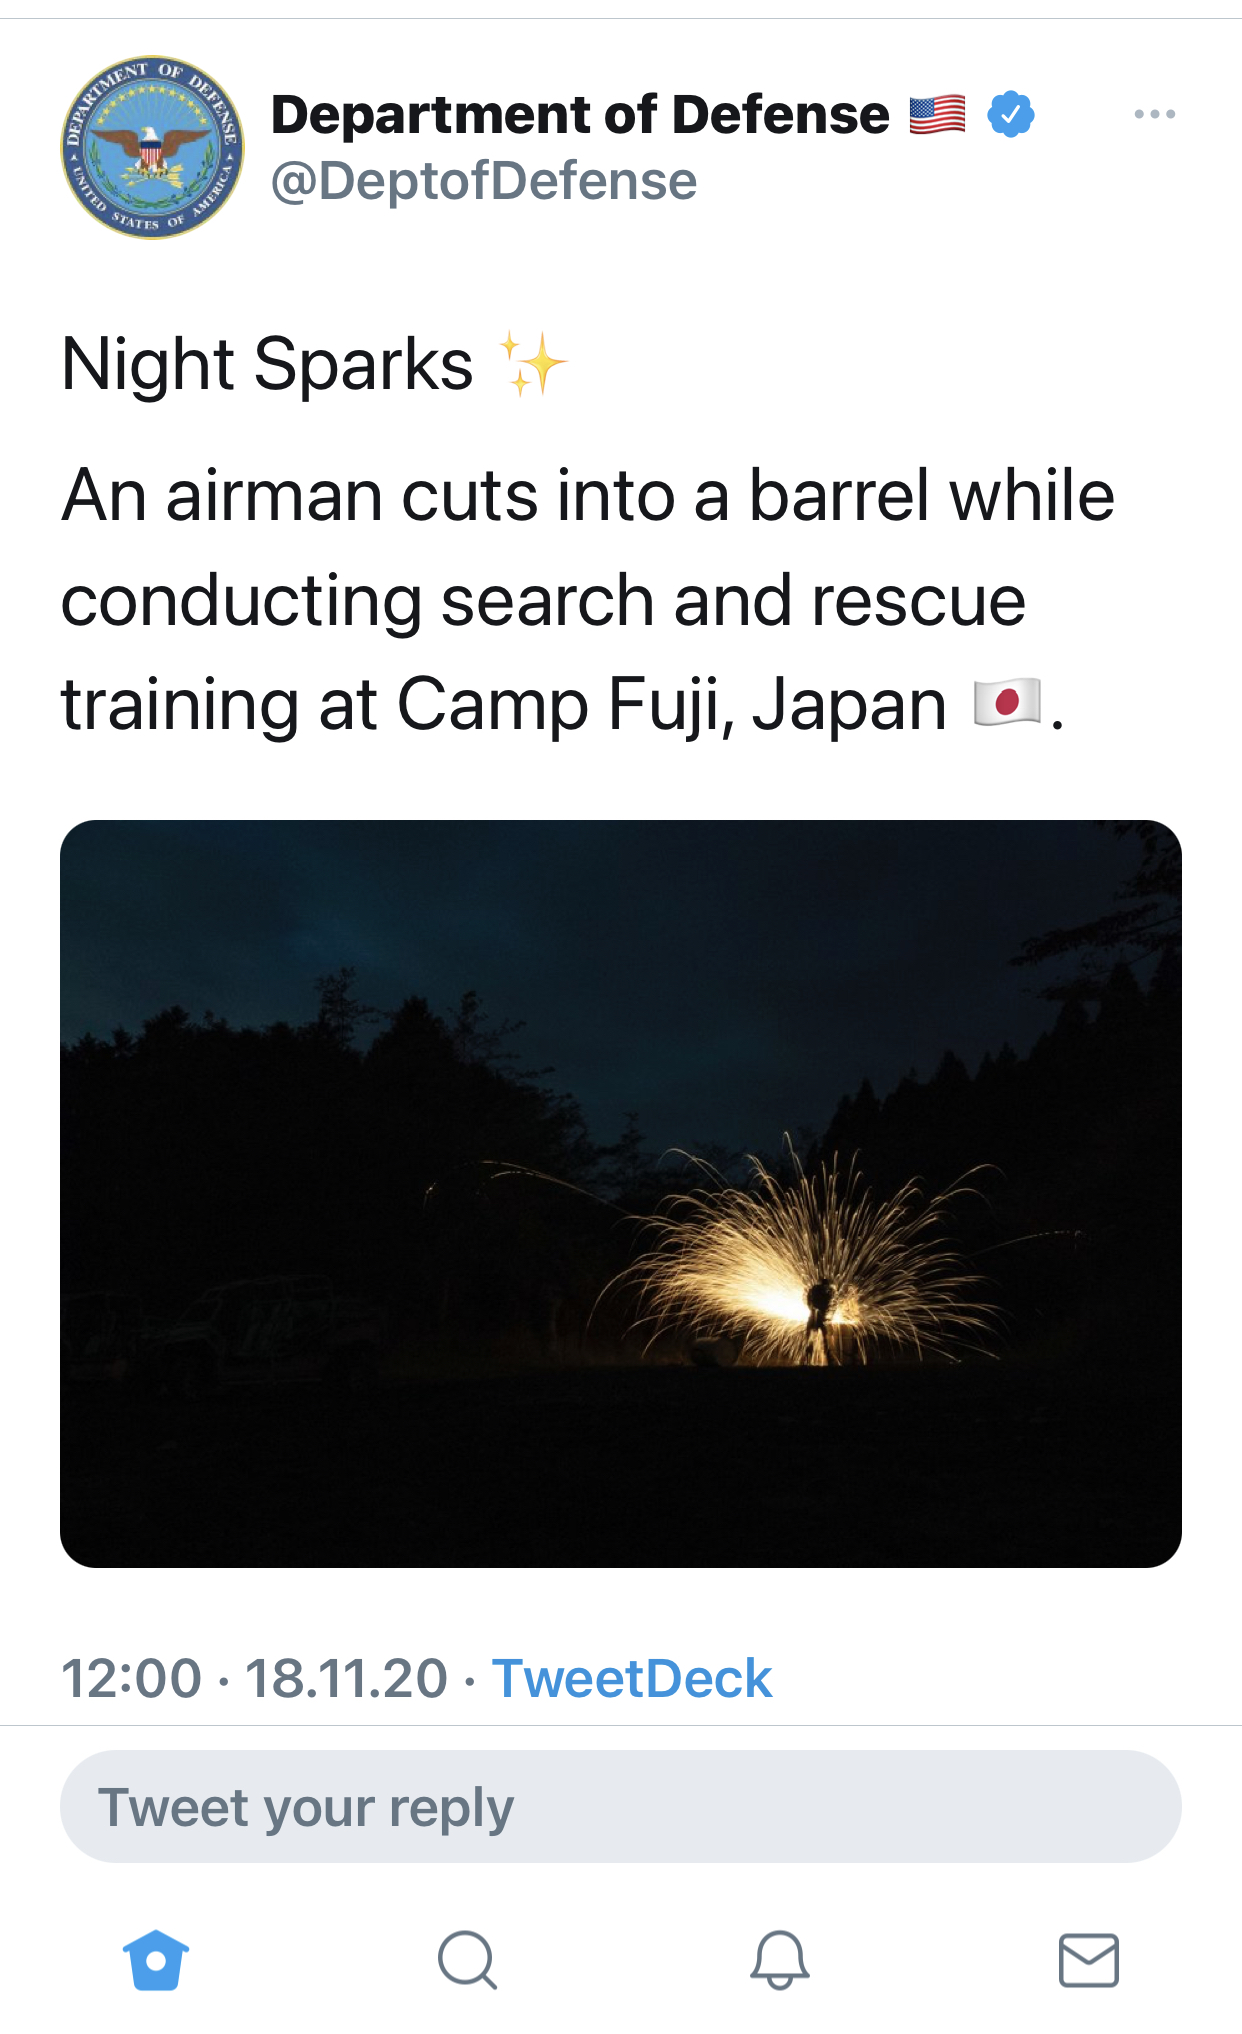Click the 12:00 tweet timestamp

click(x=131, y=1678)
